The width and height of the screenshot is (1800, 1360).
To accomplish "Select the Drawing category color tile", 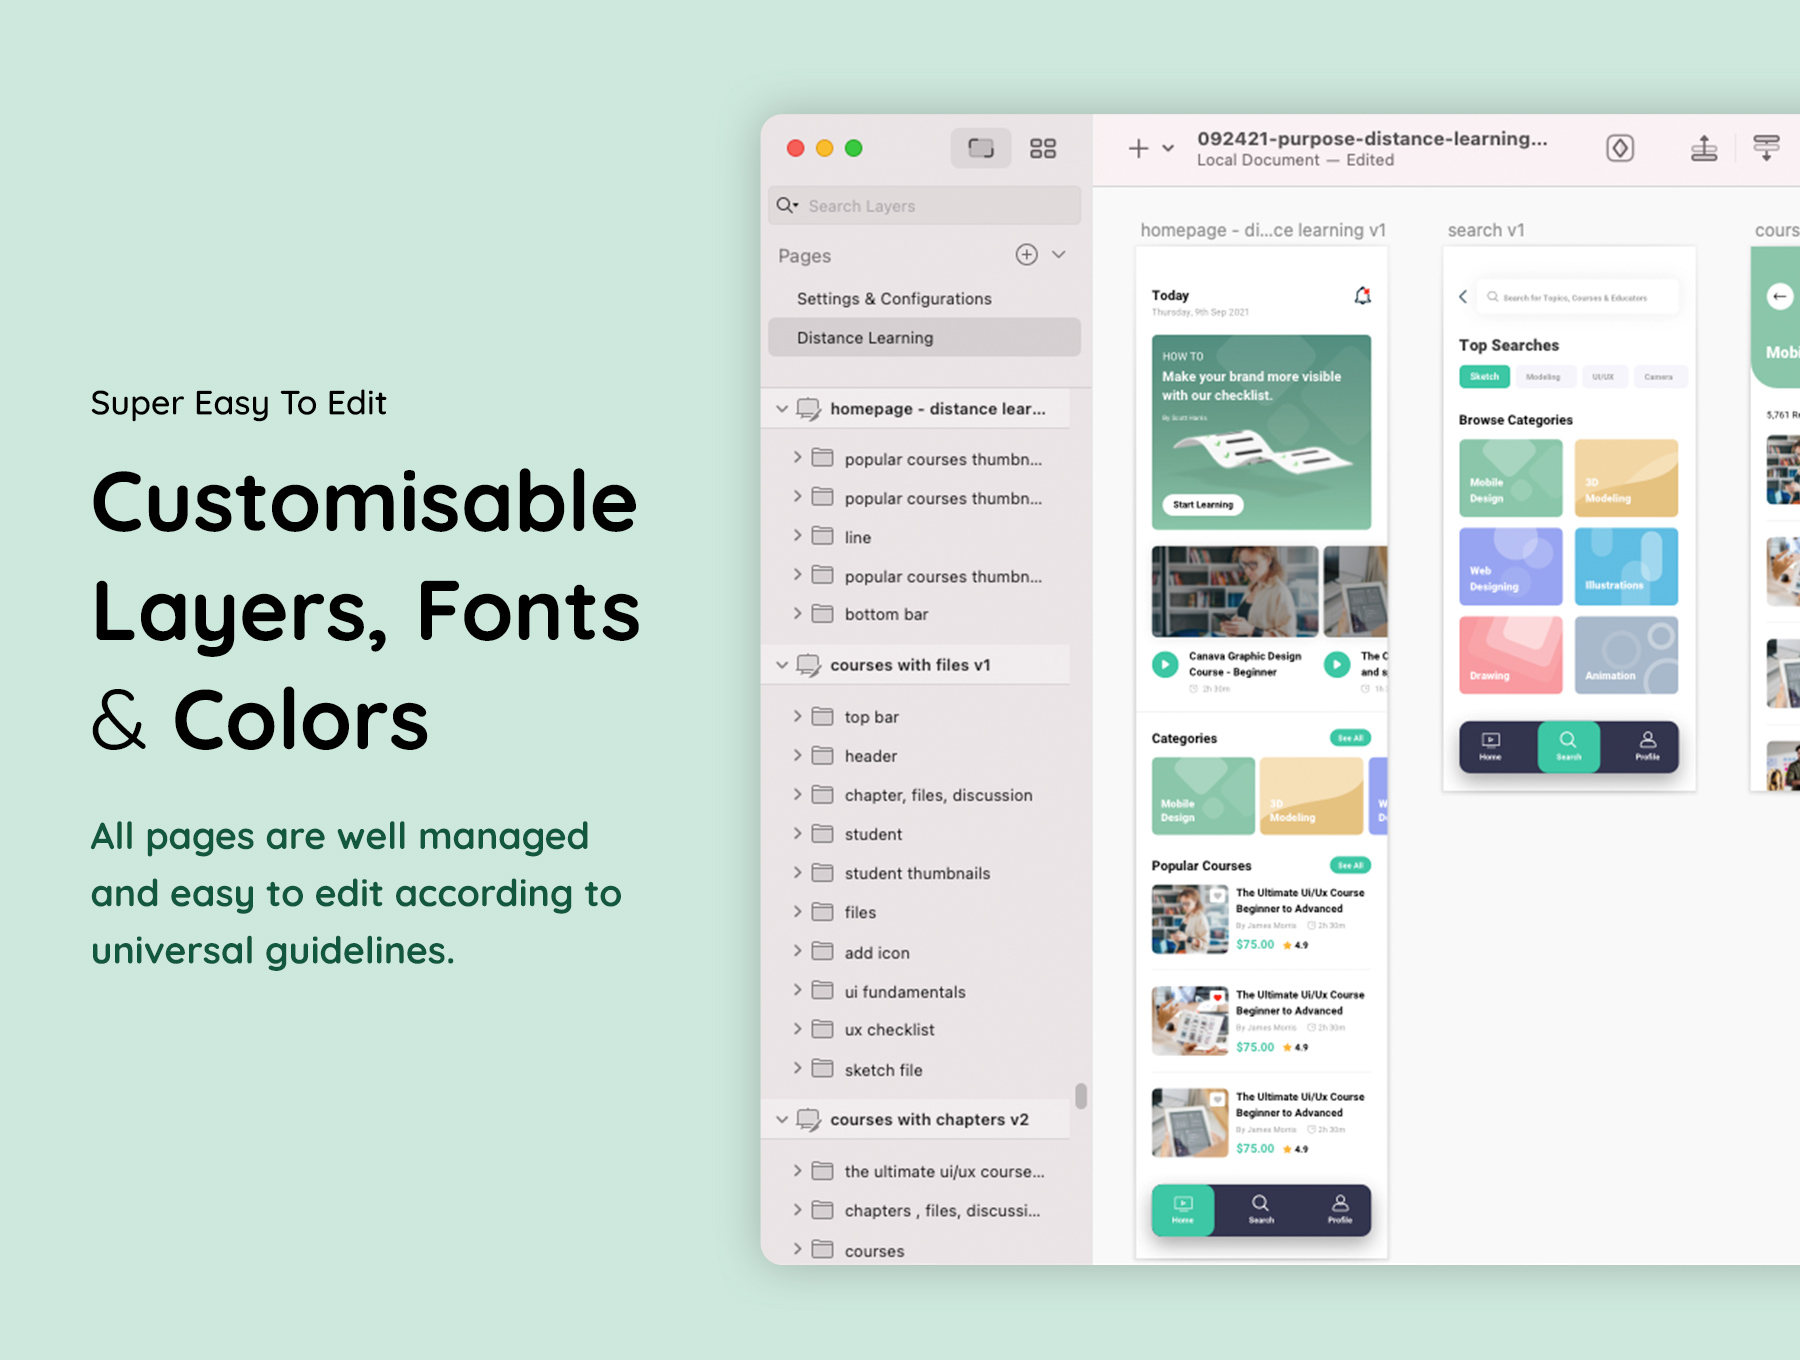I will (1510, 655).
